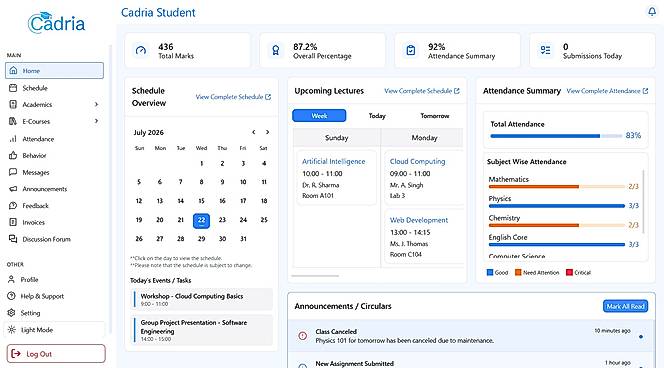
Task: Click the Class Canceled alert icon
Action: 303,336
